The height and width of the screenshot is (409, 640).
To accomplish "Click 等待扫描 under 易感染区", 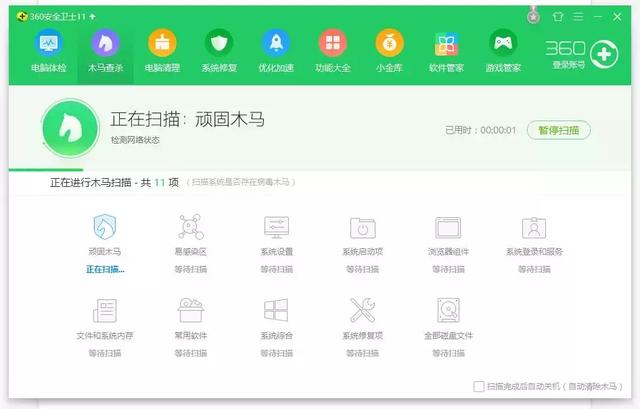I will [191, 269].
